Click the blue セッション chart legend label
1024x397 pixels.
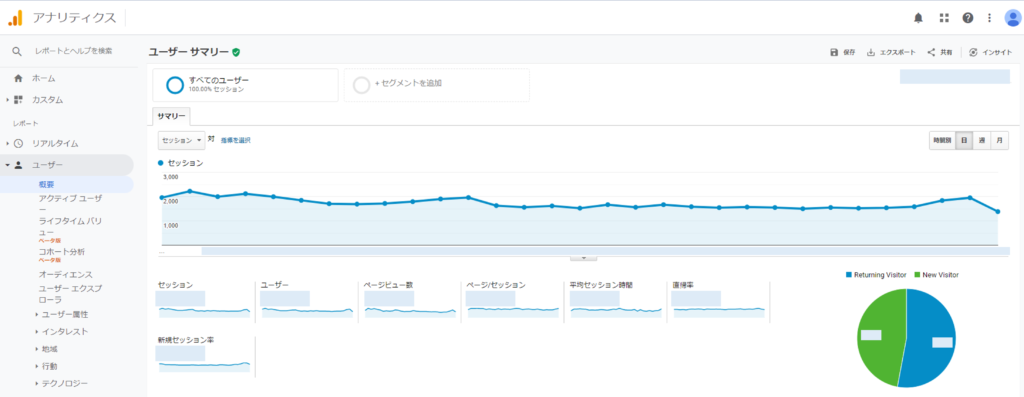point(185,163)
